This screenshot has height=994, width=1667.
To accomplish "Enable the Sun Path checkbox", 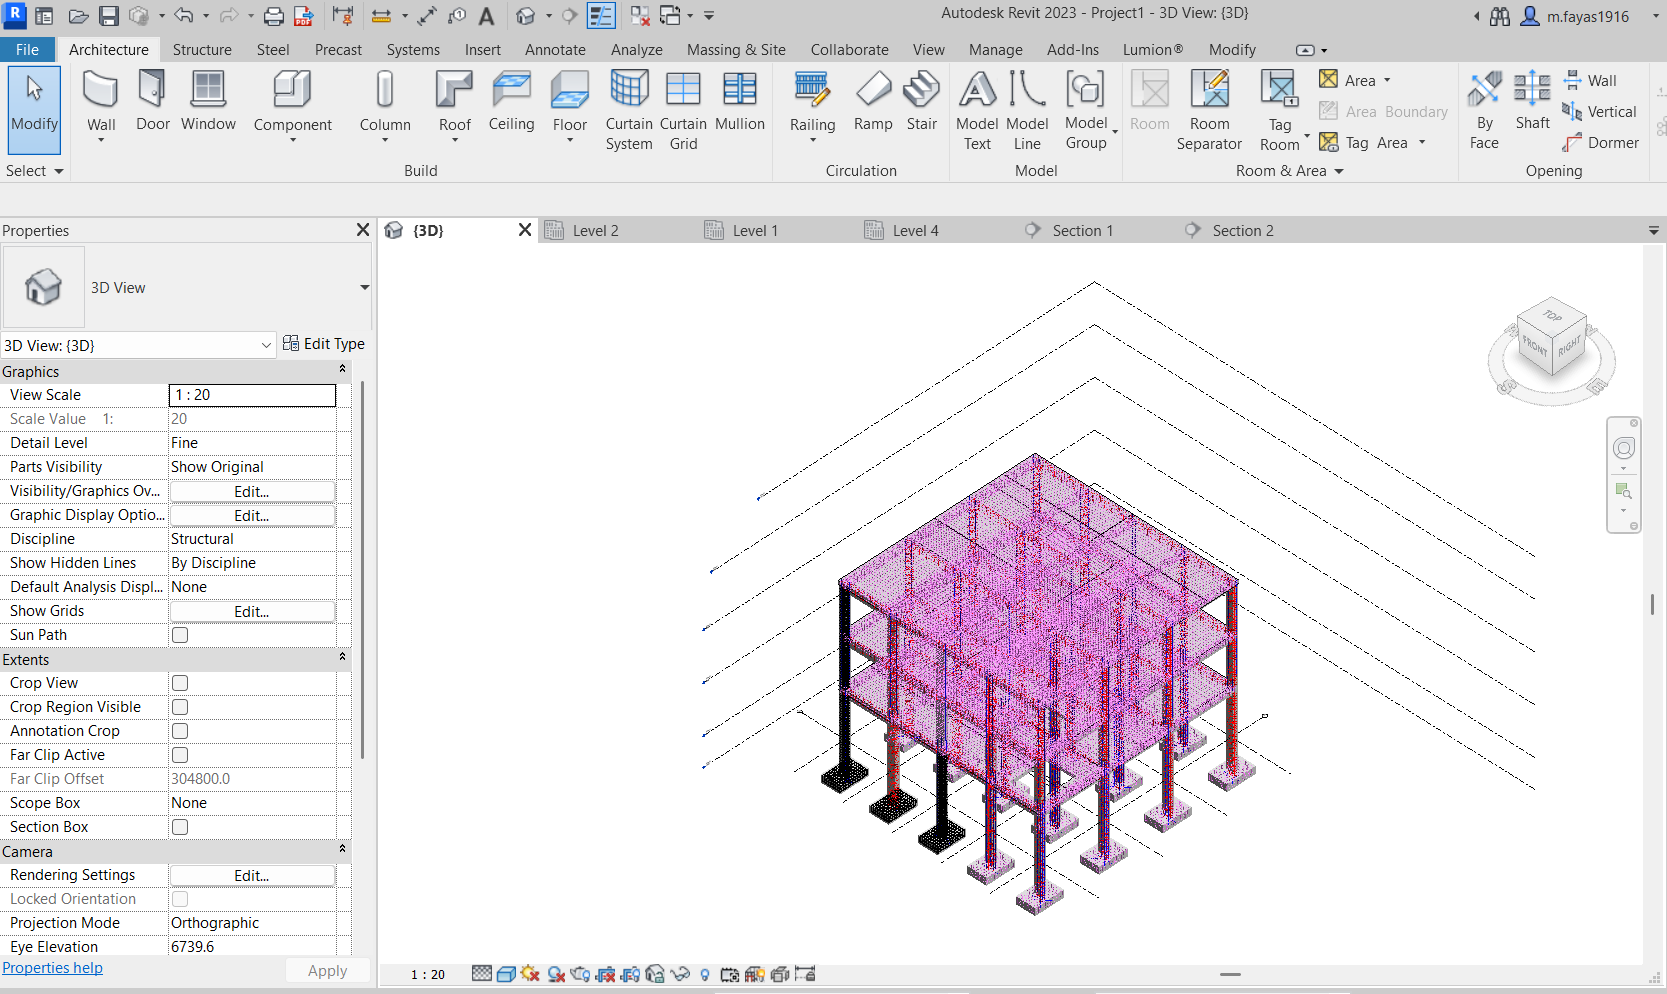I will point(179,635).
